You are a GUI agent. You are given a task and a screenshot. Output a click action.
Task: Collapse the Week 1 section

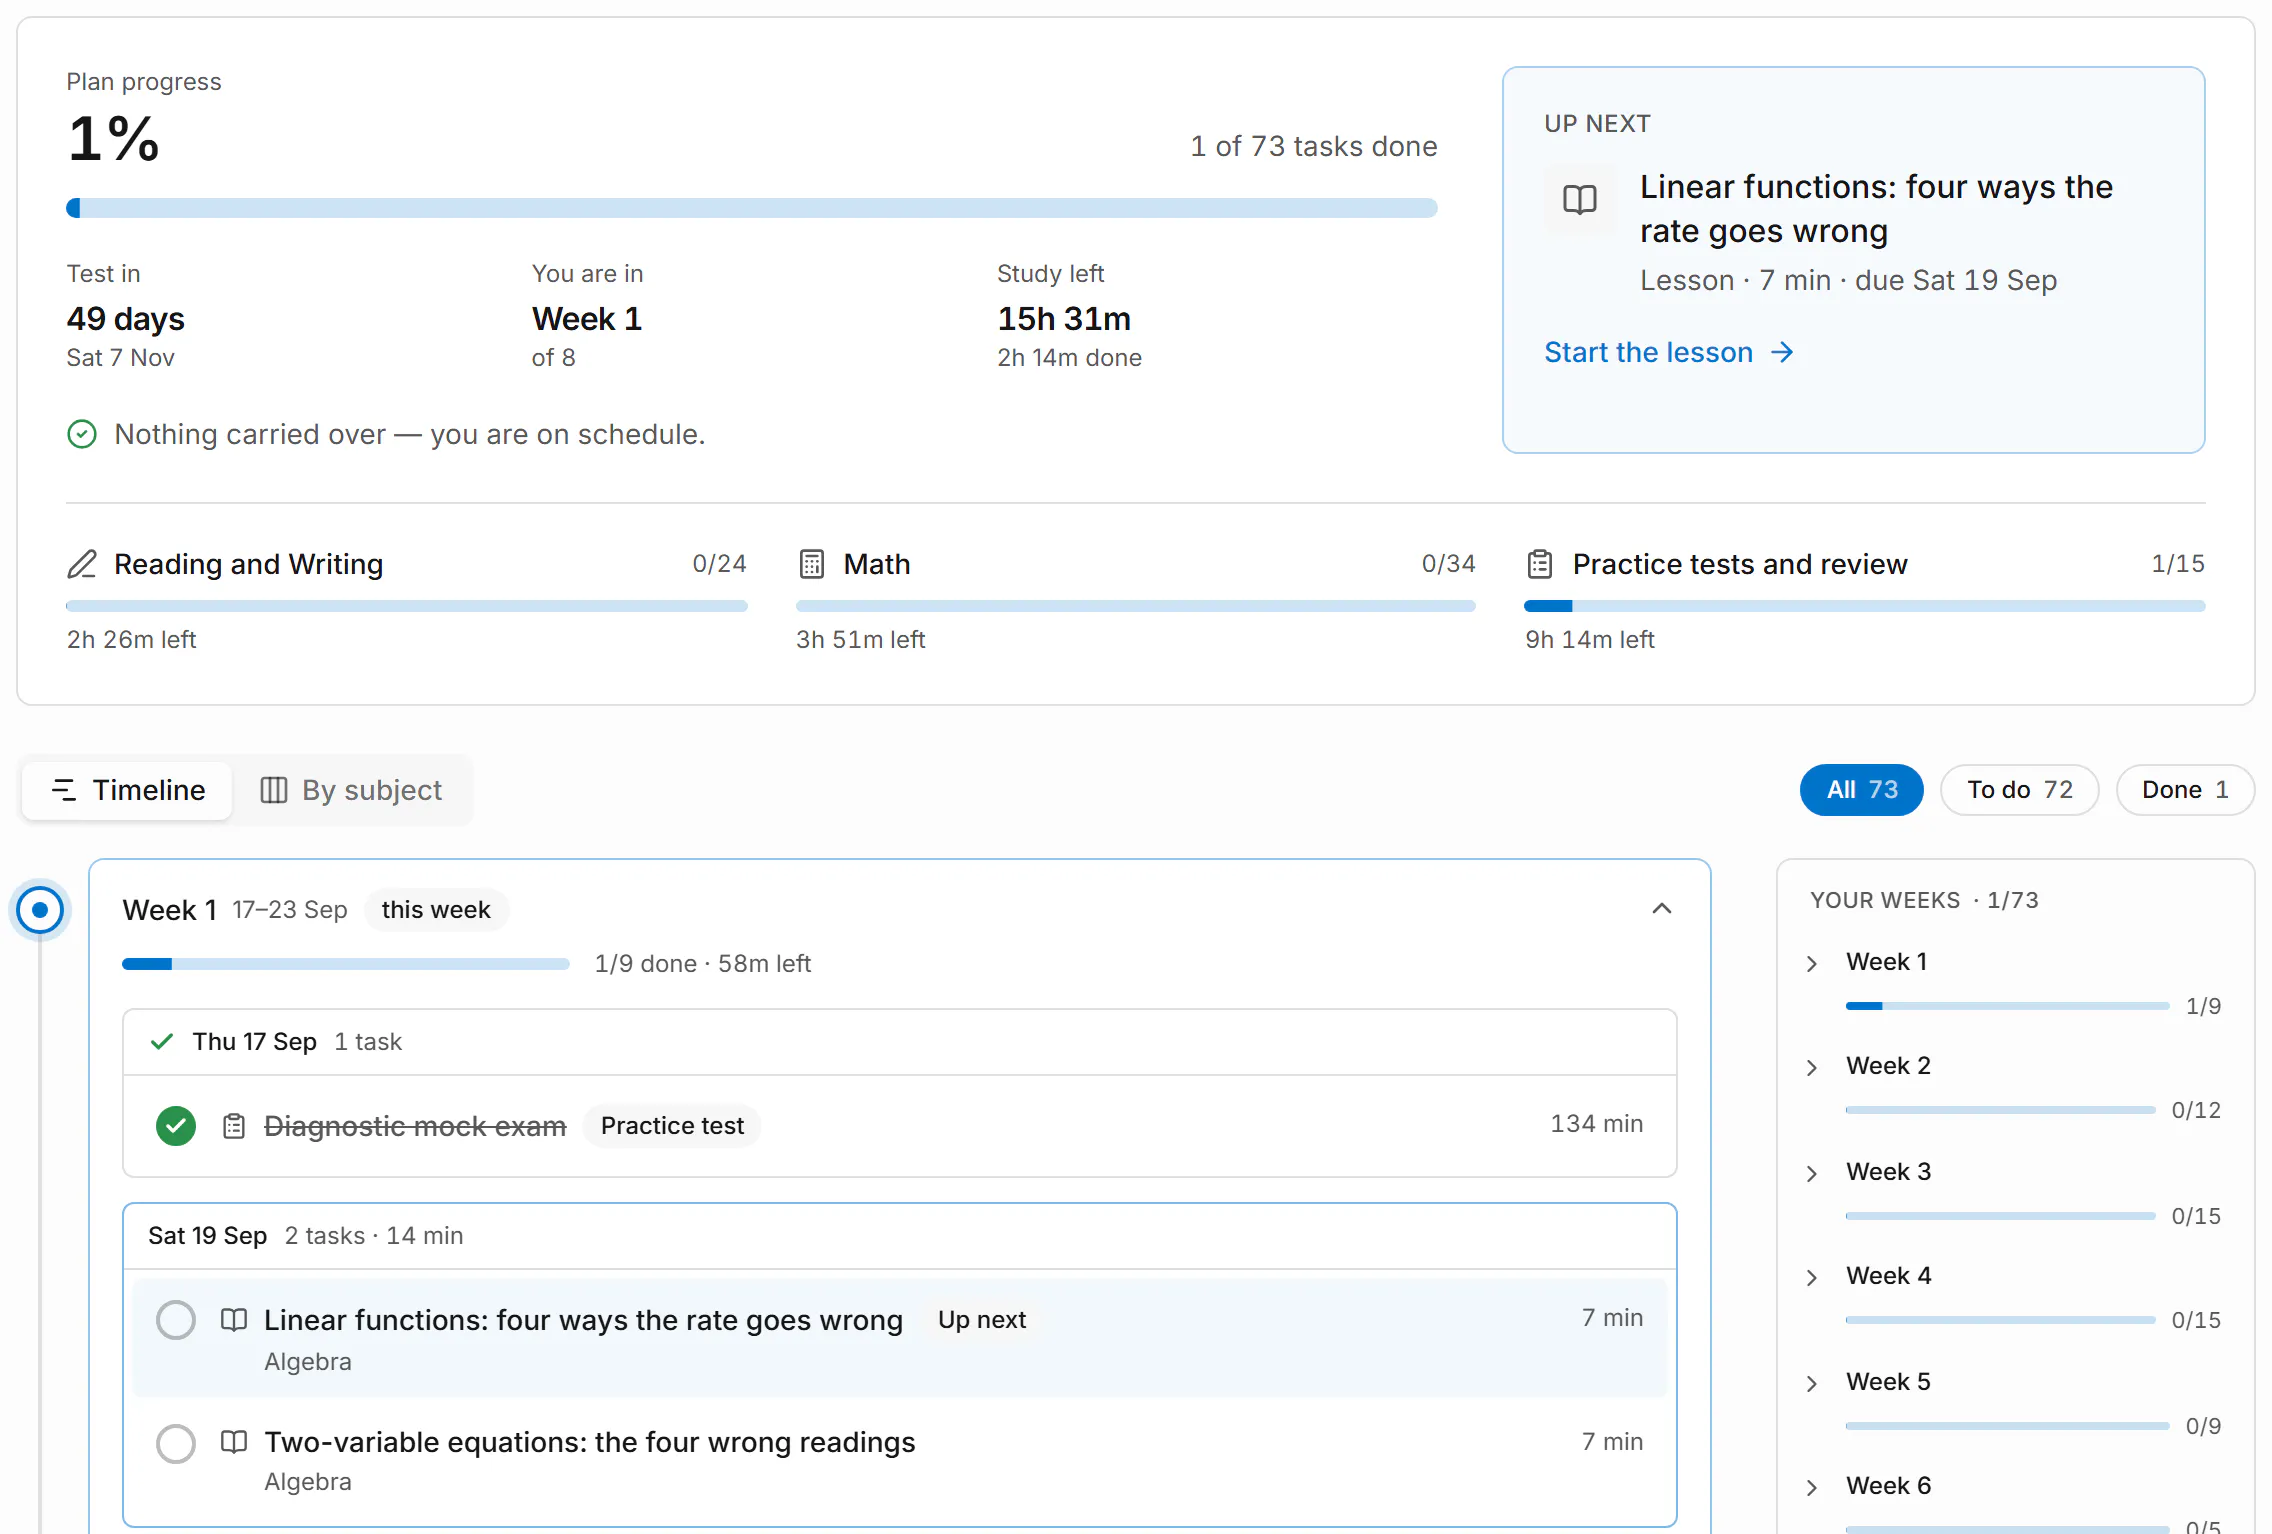(1662, 908)
